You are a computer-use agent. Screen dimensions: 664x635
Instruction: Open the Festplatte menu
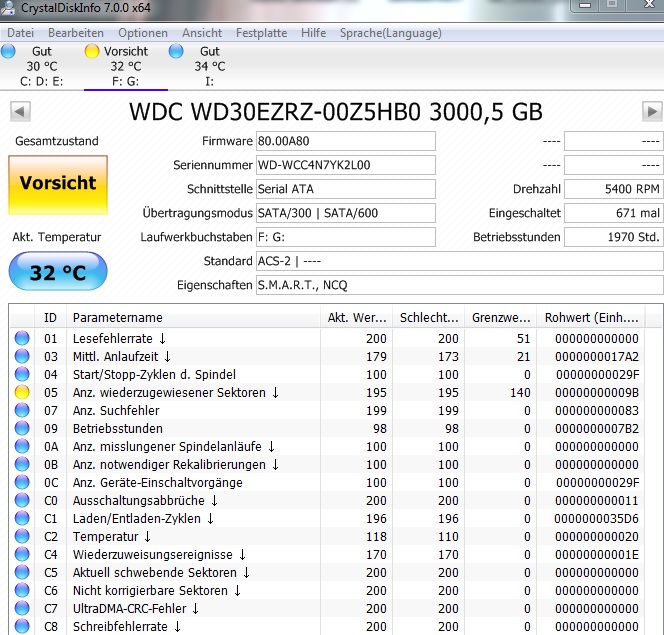point(261,33)
